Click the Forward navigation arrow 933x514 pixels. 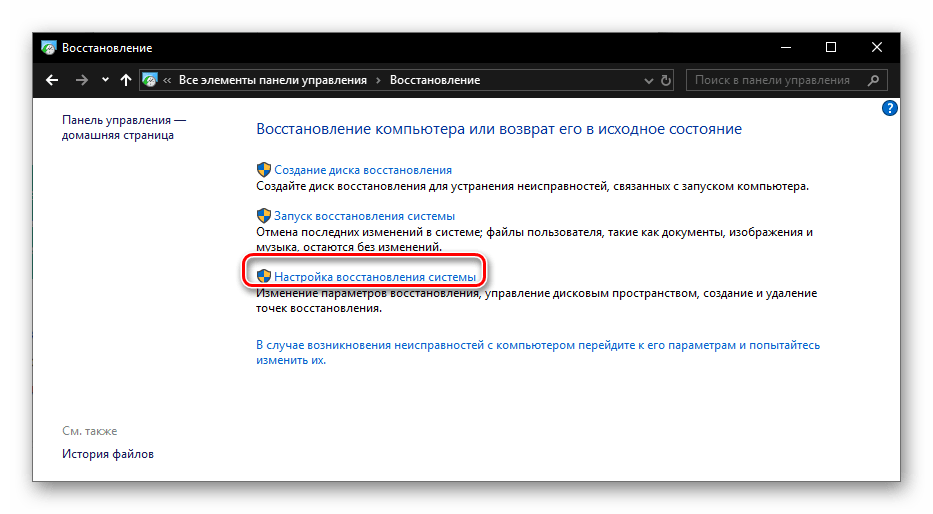83,80
